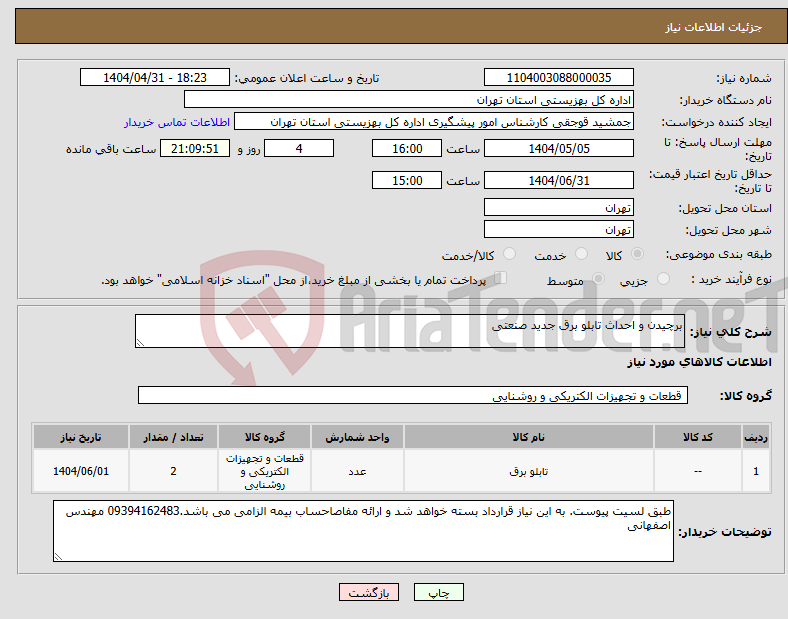Click the جزئیات اطلاعات نیاز header title
Image resolution: width=788 pixels, height=619 pixels.
click(714, 27)
